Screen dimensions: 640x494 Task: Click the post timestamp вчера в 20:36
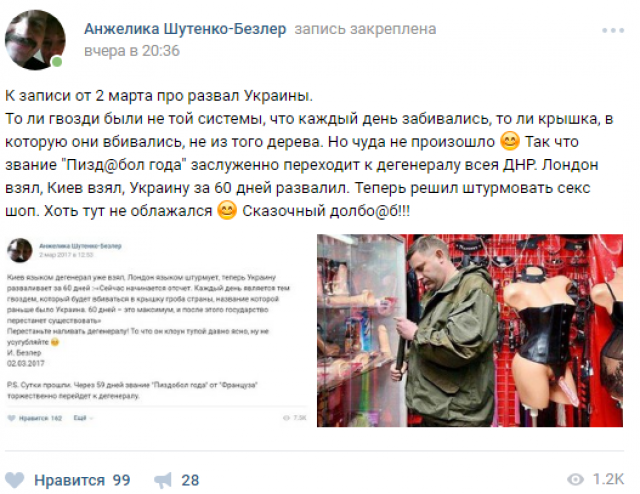(x=132, y=51)
